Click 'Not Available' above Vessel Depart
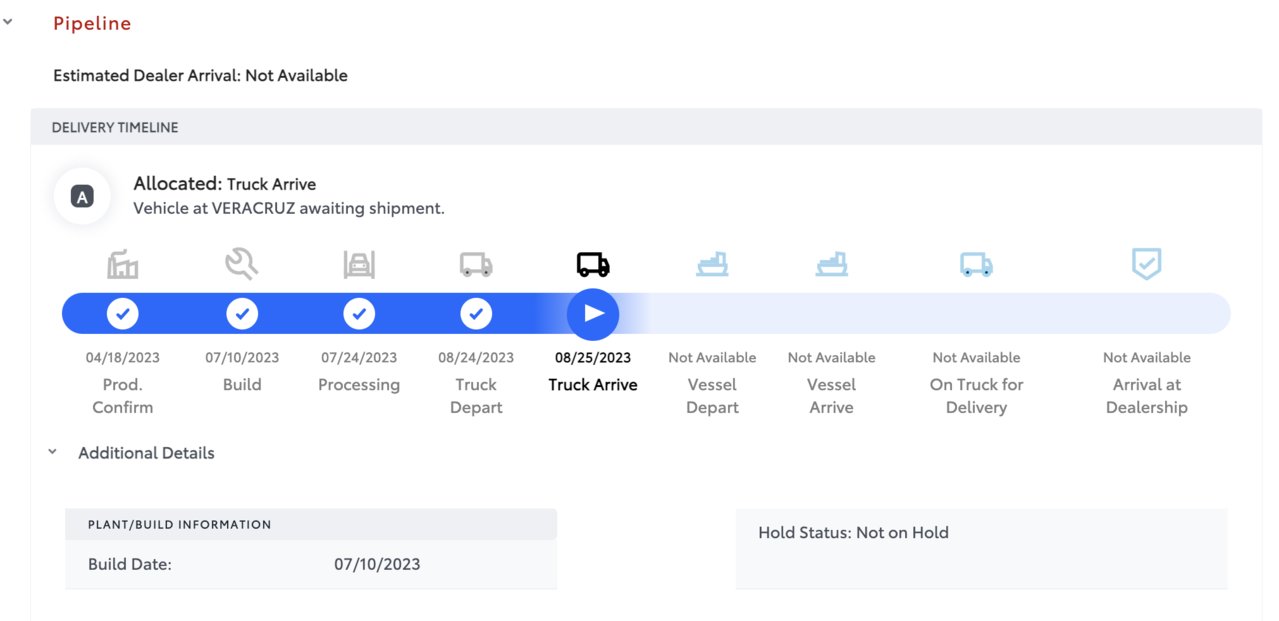The height and width of the screenshot is (621, 1279). click(x=712, y=358)
